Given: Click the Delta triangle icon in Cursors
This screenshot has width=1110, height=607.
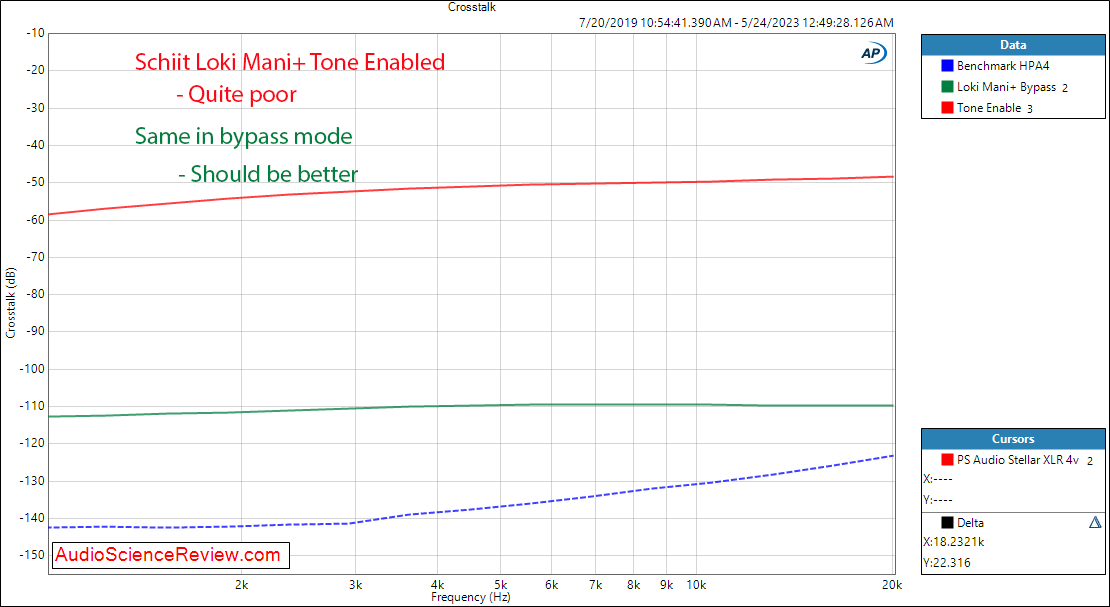Looking at the screenshot, I should 1095,523.
